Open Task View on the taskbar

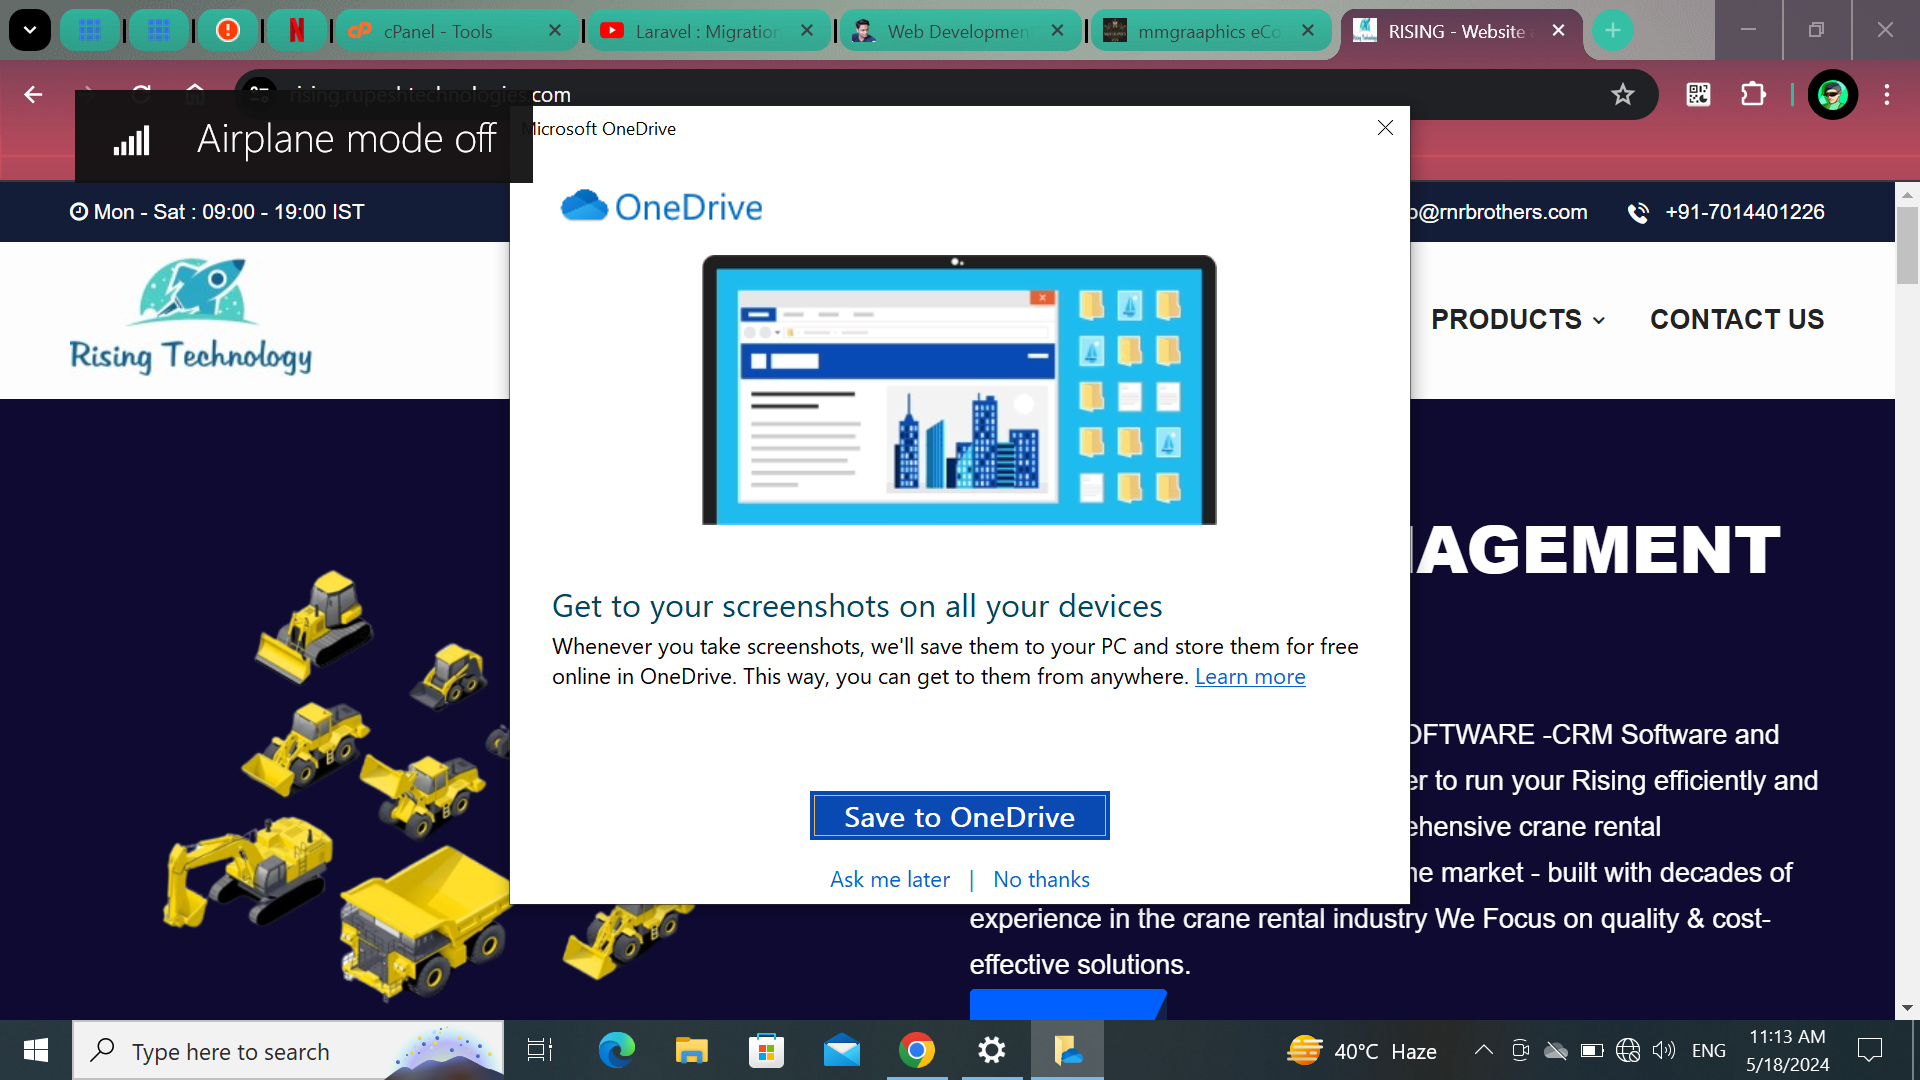[x=540, y=1050]
